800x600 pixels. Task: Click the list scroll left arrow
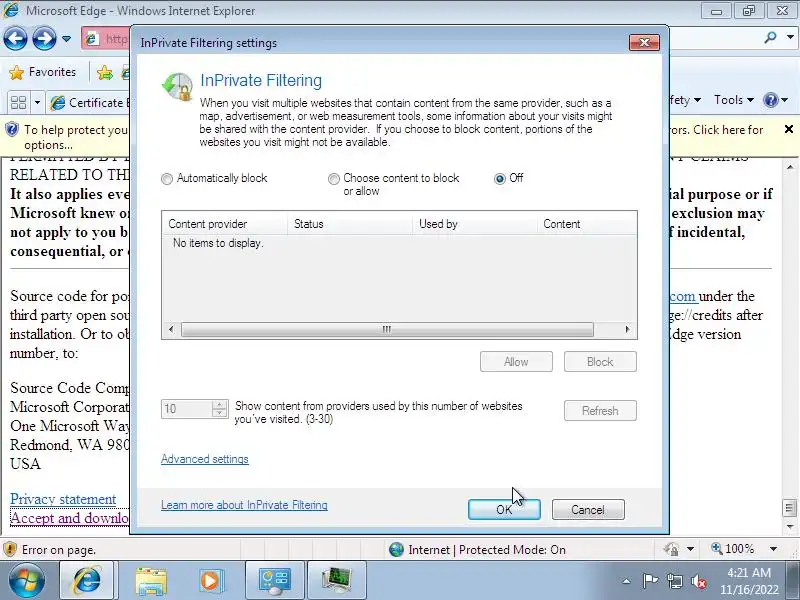171,329
